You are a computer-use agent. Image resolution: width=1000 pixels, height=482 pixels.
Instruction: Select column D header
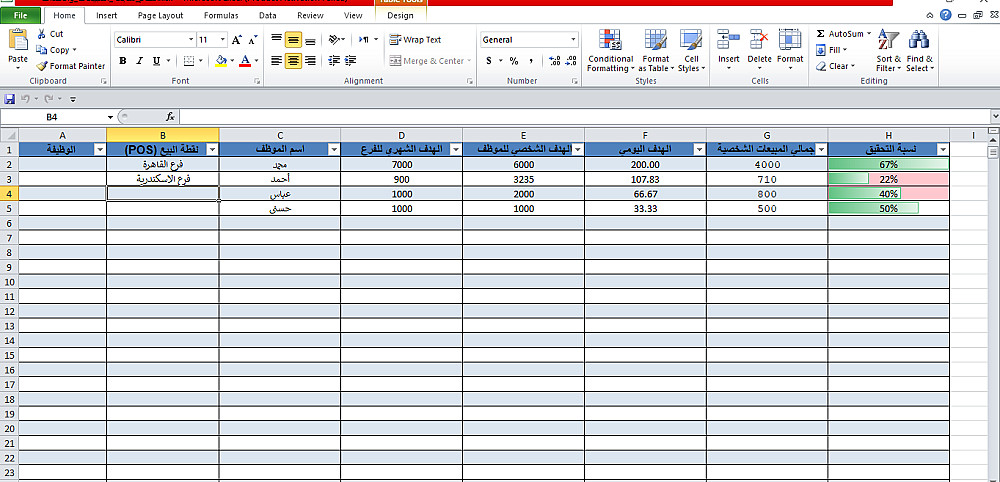[401, 135]
